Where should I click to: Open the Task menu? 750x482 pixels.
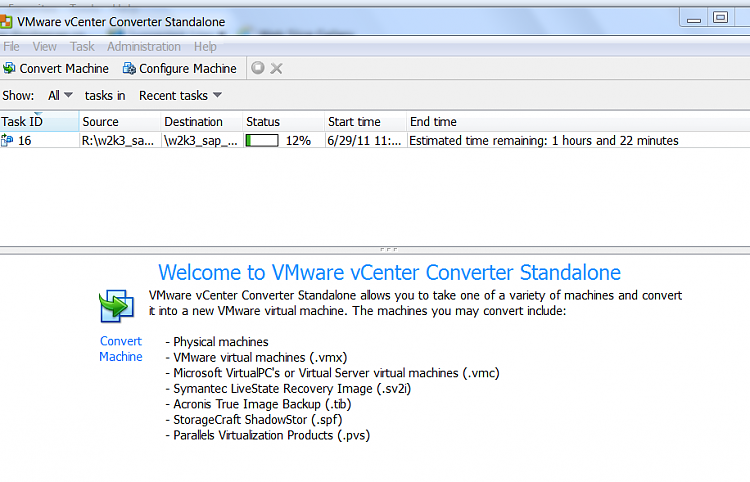(82, 46)
